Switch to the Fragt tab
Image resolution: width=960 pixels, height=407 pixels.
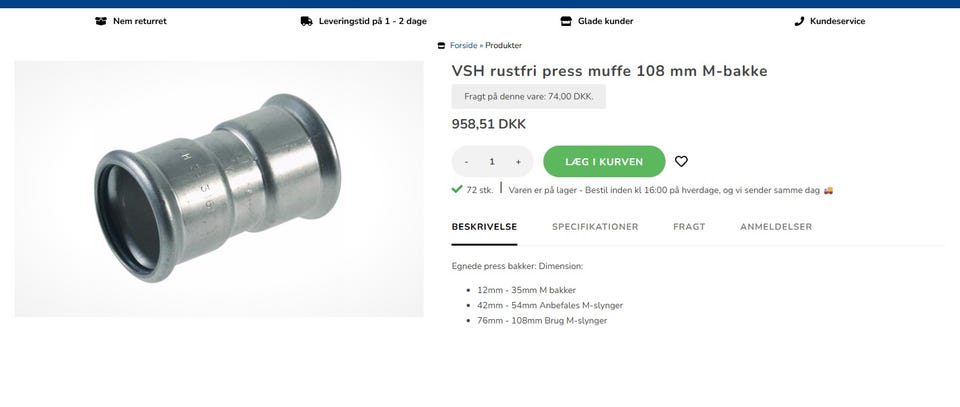tap(689, 227)
